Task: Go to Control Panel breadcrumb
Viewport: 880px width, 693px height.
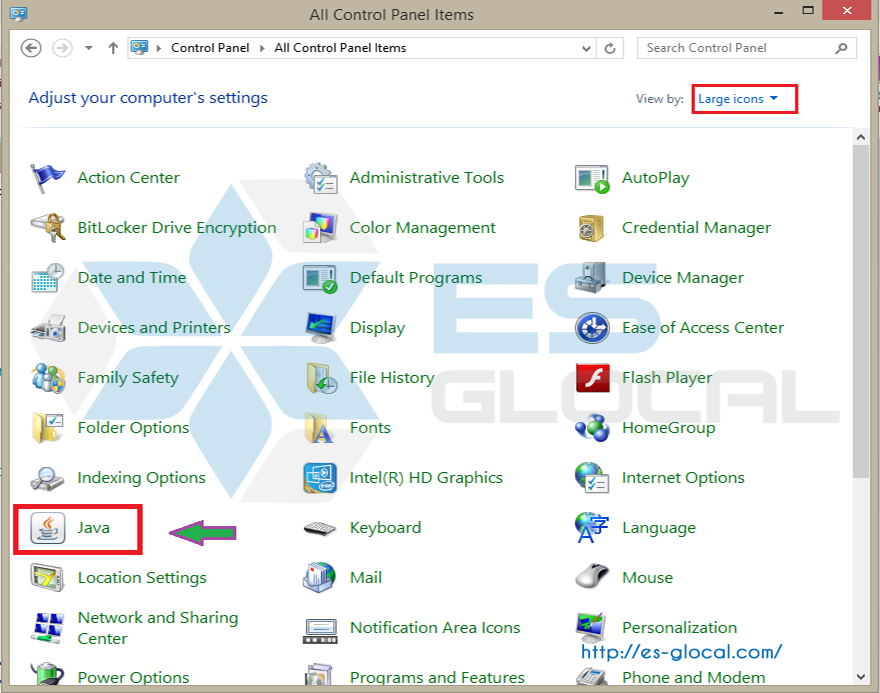Action: coord(210,48)
